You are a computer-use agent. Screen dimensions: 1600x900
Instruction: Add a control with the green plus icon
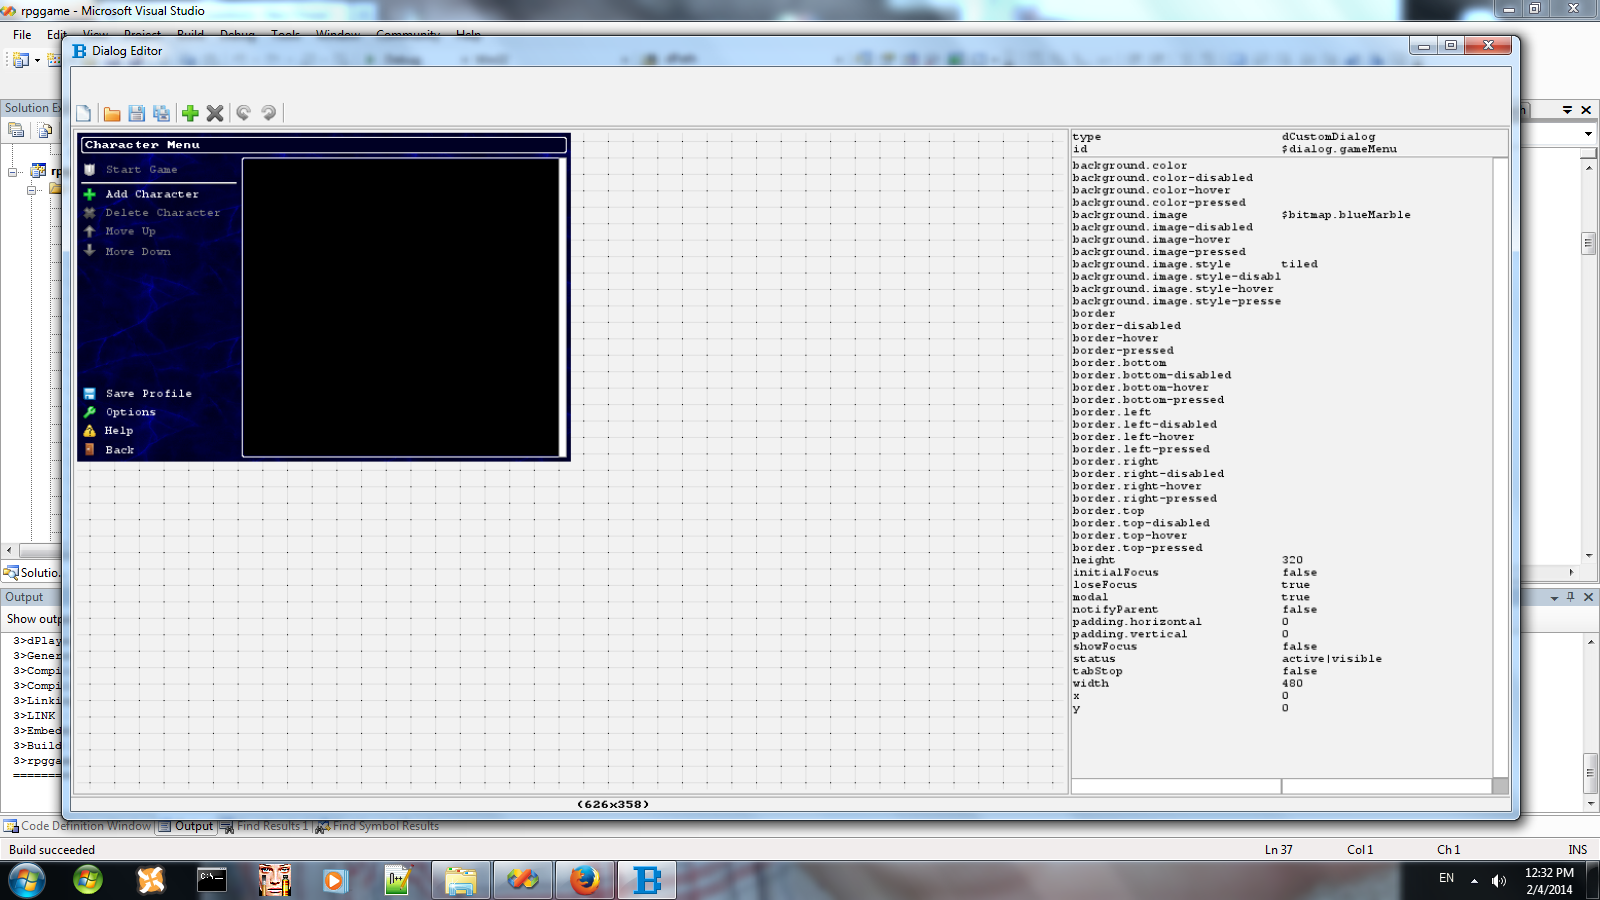[x=190, y=114]
